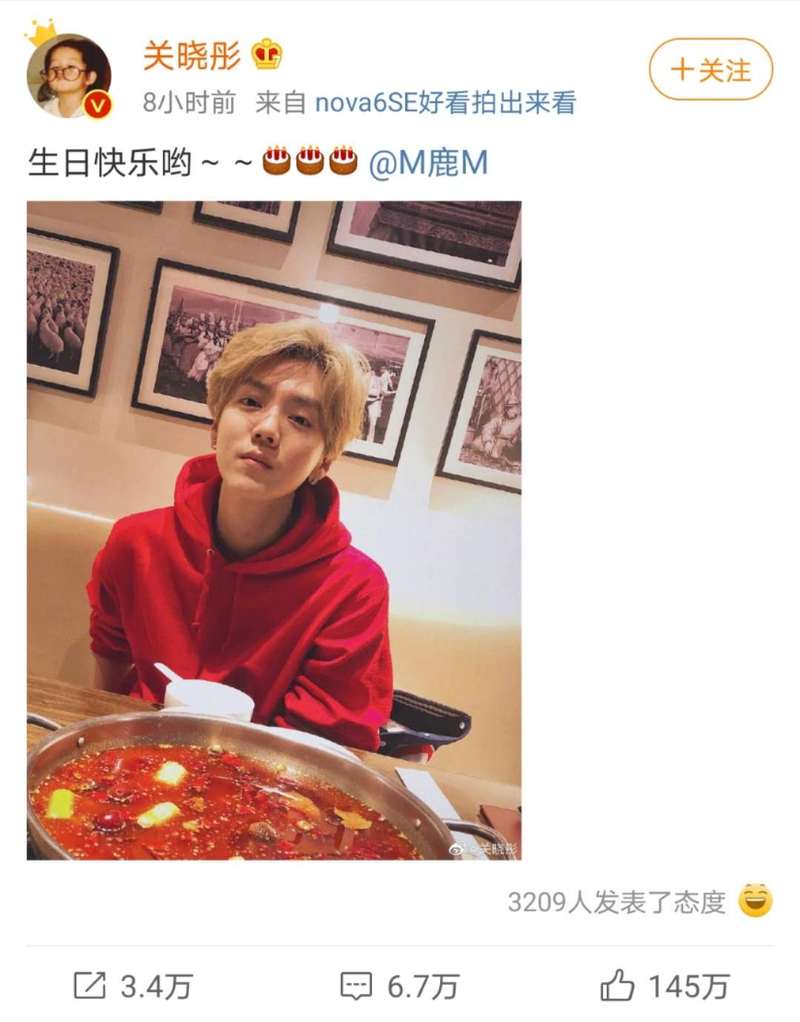Screen dimensions: 800x1022
Task: Open the hot pot photo
Action: tap(274, 531)
